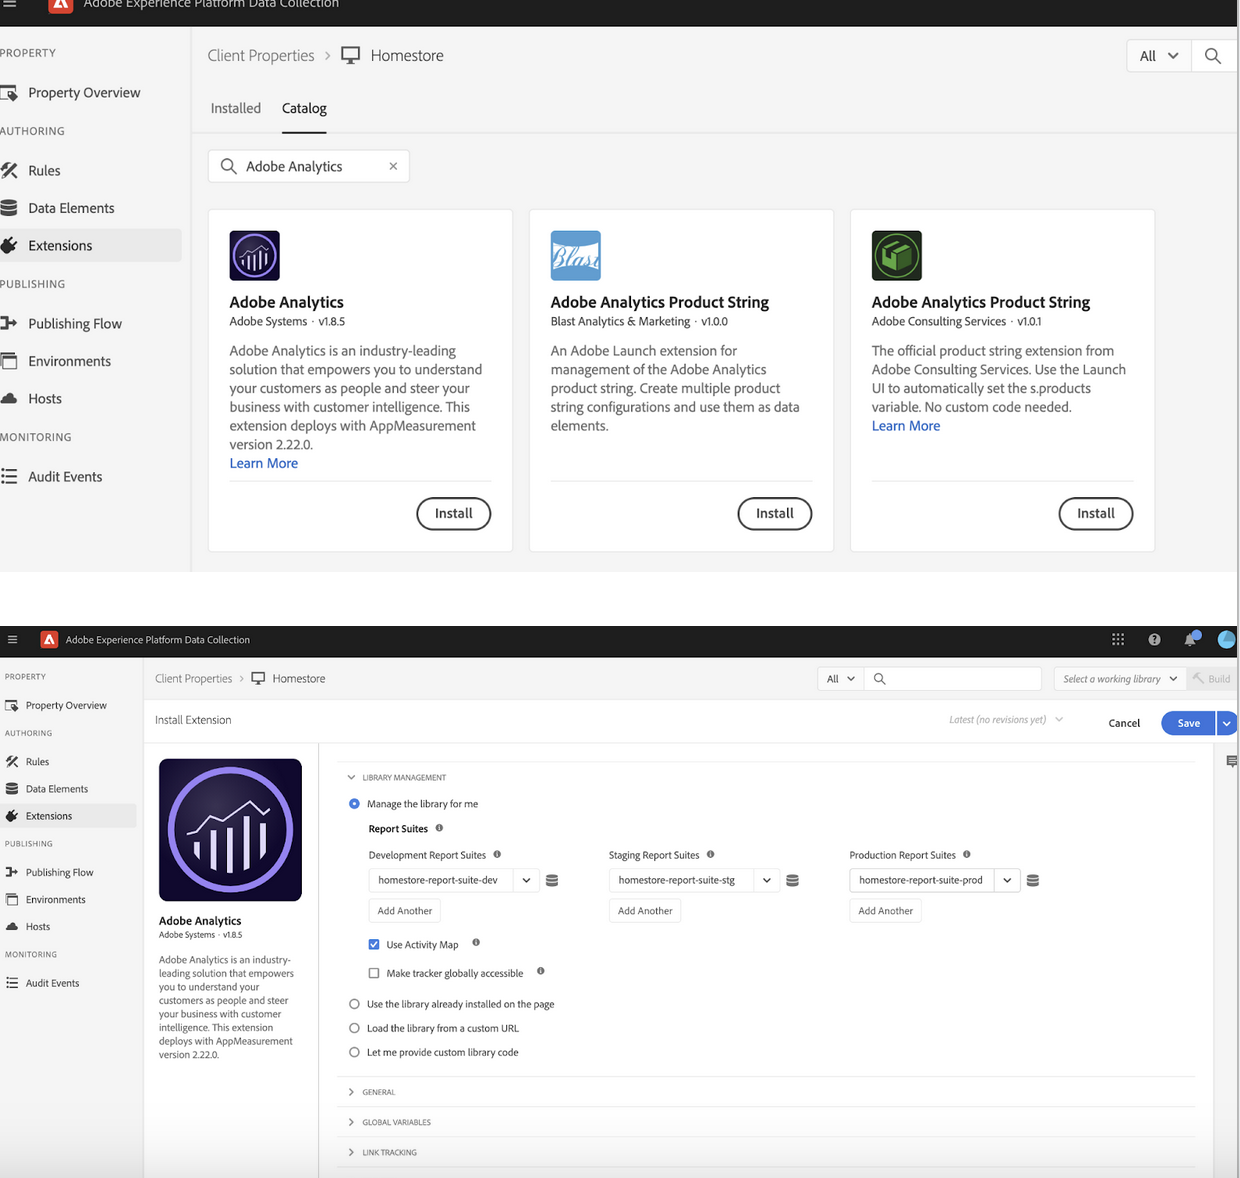1240x1178 pixels.
Task: Open Adobe Analytics extension icon in catalog
Action: coord(254,255)
